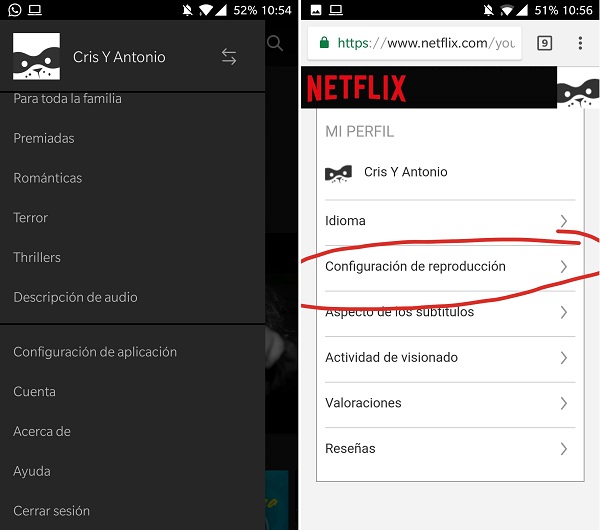This screenshot has width=600, height=530.
Task: Expand the Reseñas chevron
Action: tap(563, 448)
